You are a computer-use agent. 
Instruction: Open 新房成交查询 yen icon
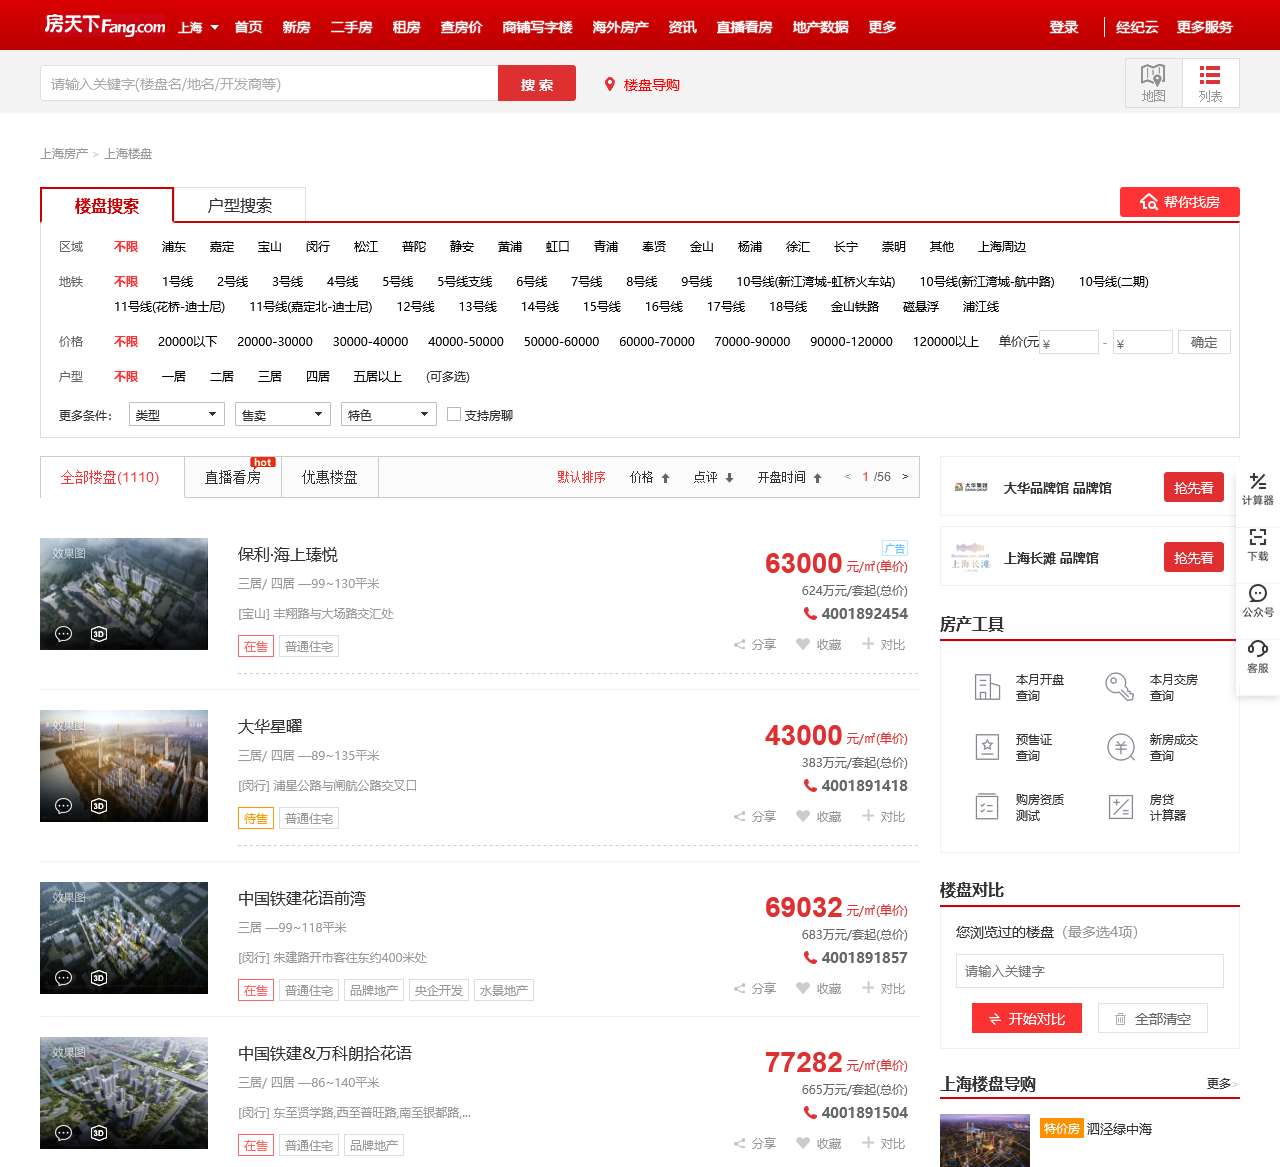pos(1120,747)
